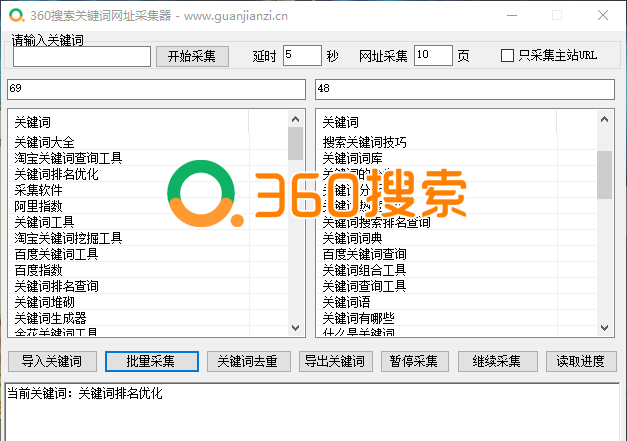Click the left list scrollbar thumb

pos(296,144)
